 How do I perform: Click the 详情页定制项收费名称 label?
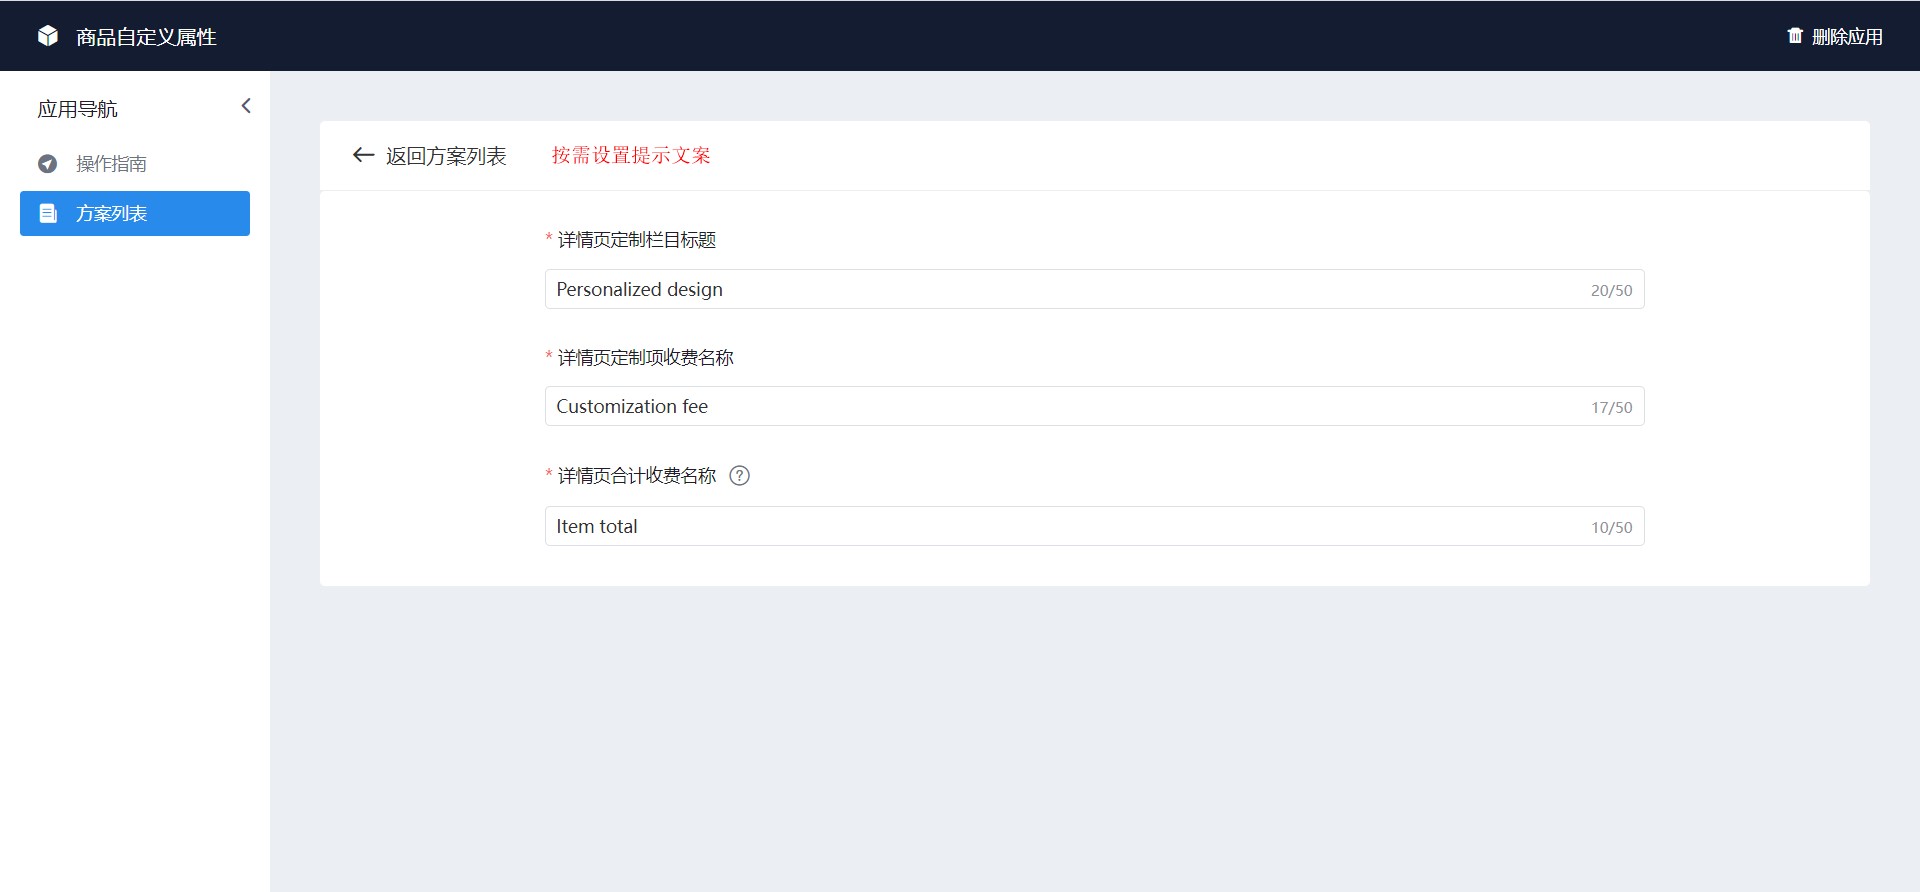point(646,358)
